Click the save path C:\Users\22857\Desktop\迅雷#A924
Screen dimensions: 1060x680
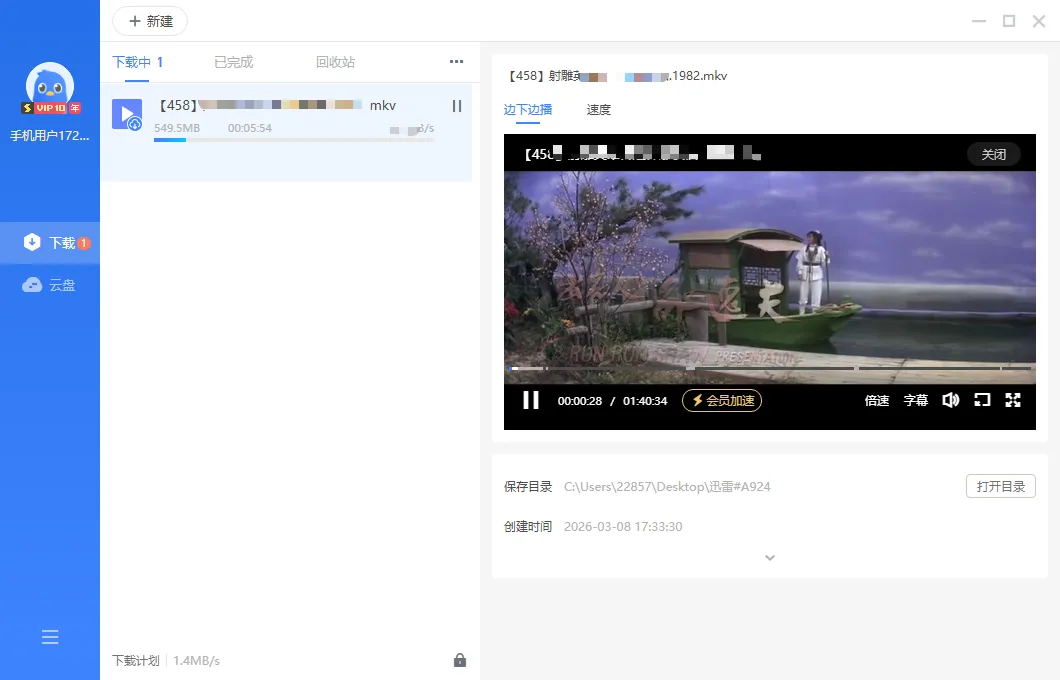[667, 487]
